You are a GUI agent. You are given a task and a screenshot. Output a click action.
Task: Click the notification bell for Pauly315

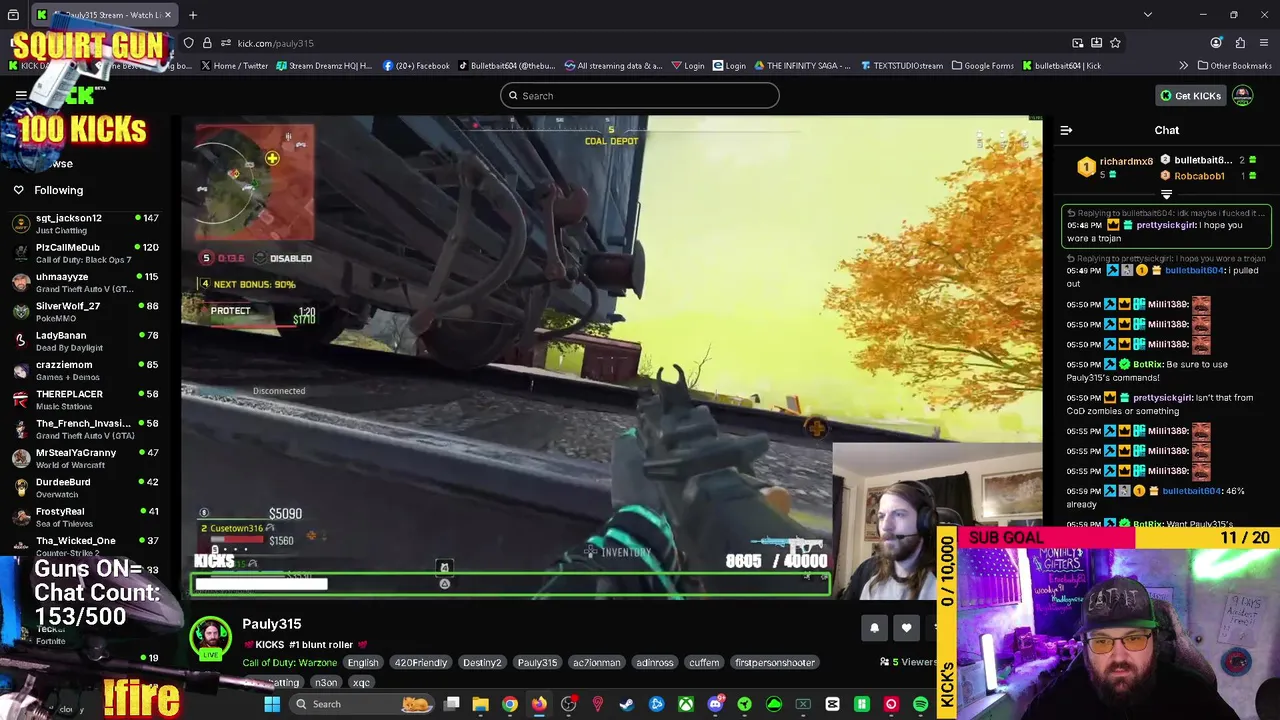874,628
